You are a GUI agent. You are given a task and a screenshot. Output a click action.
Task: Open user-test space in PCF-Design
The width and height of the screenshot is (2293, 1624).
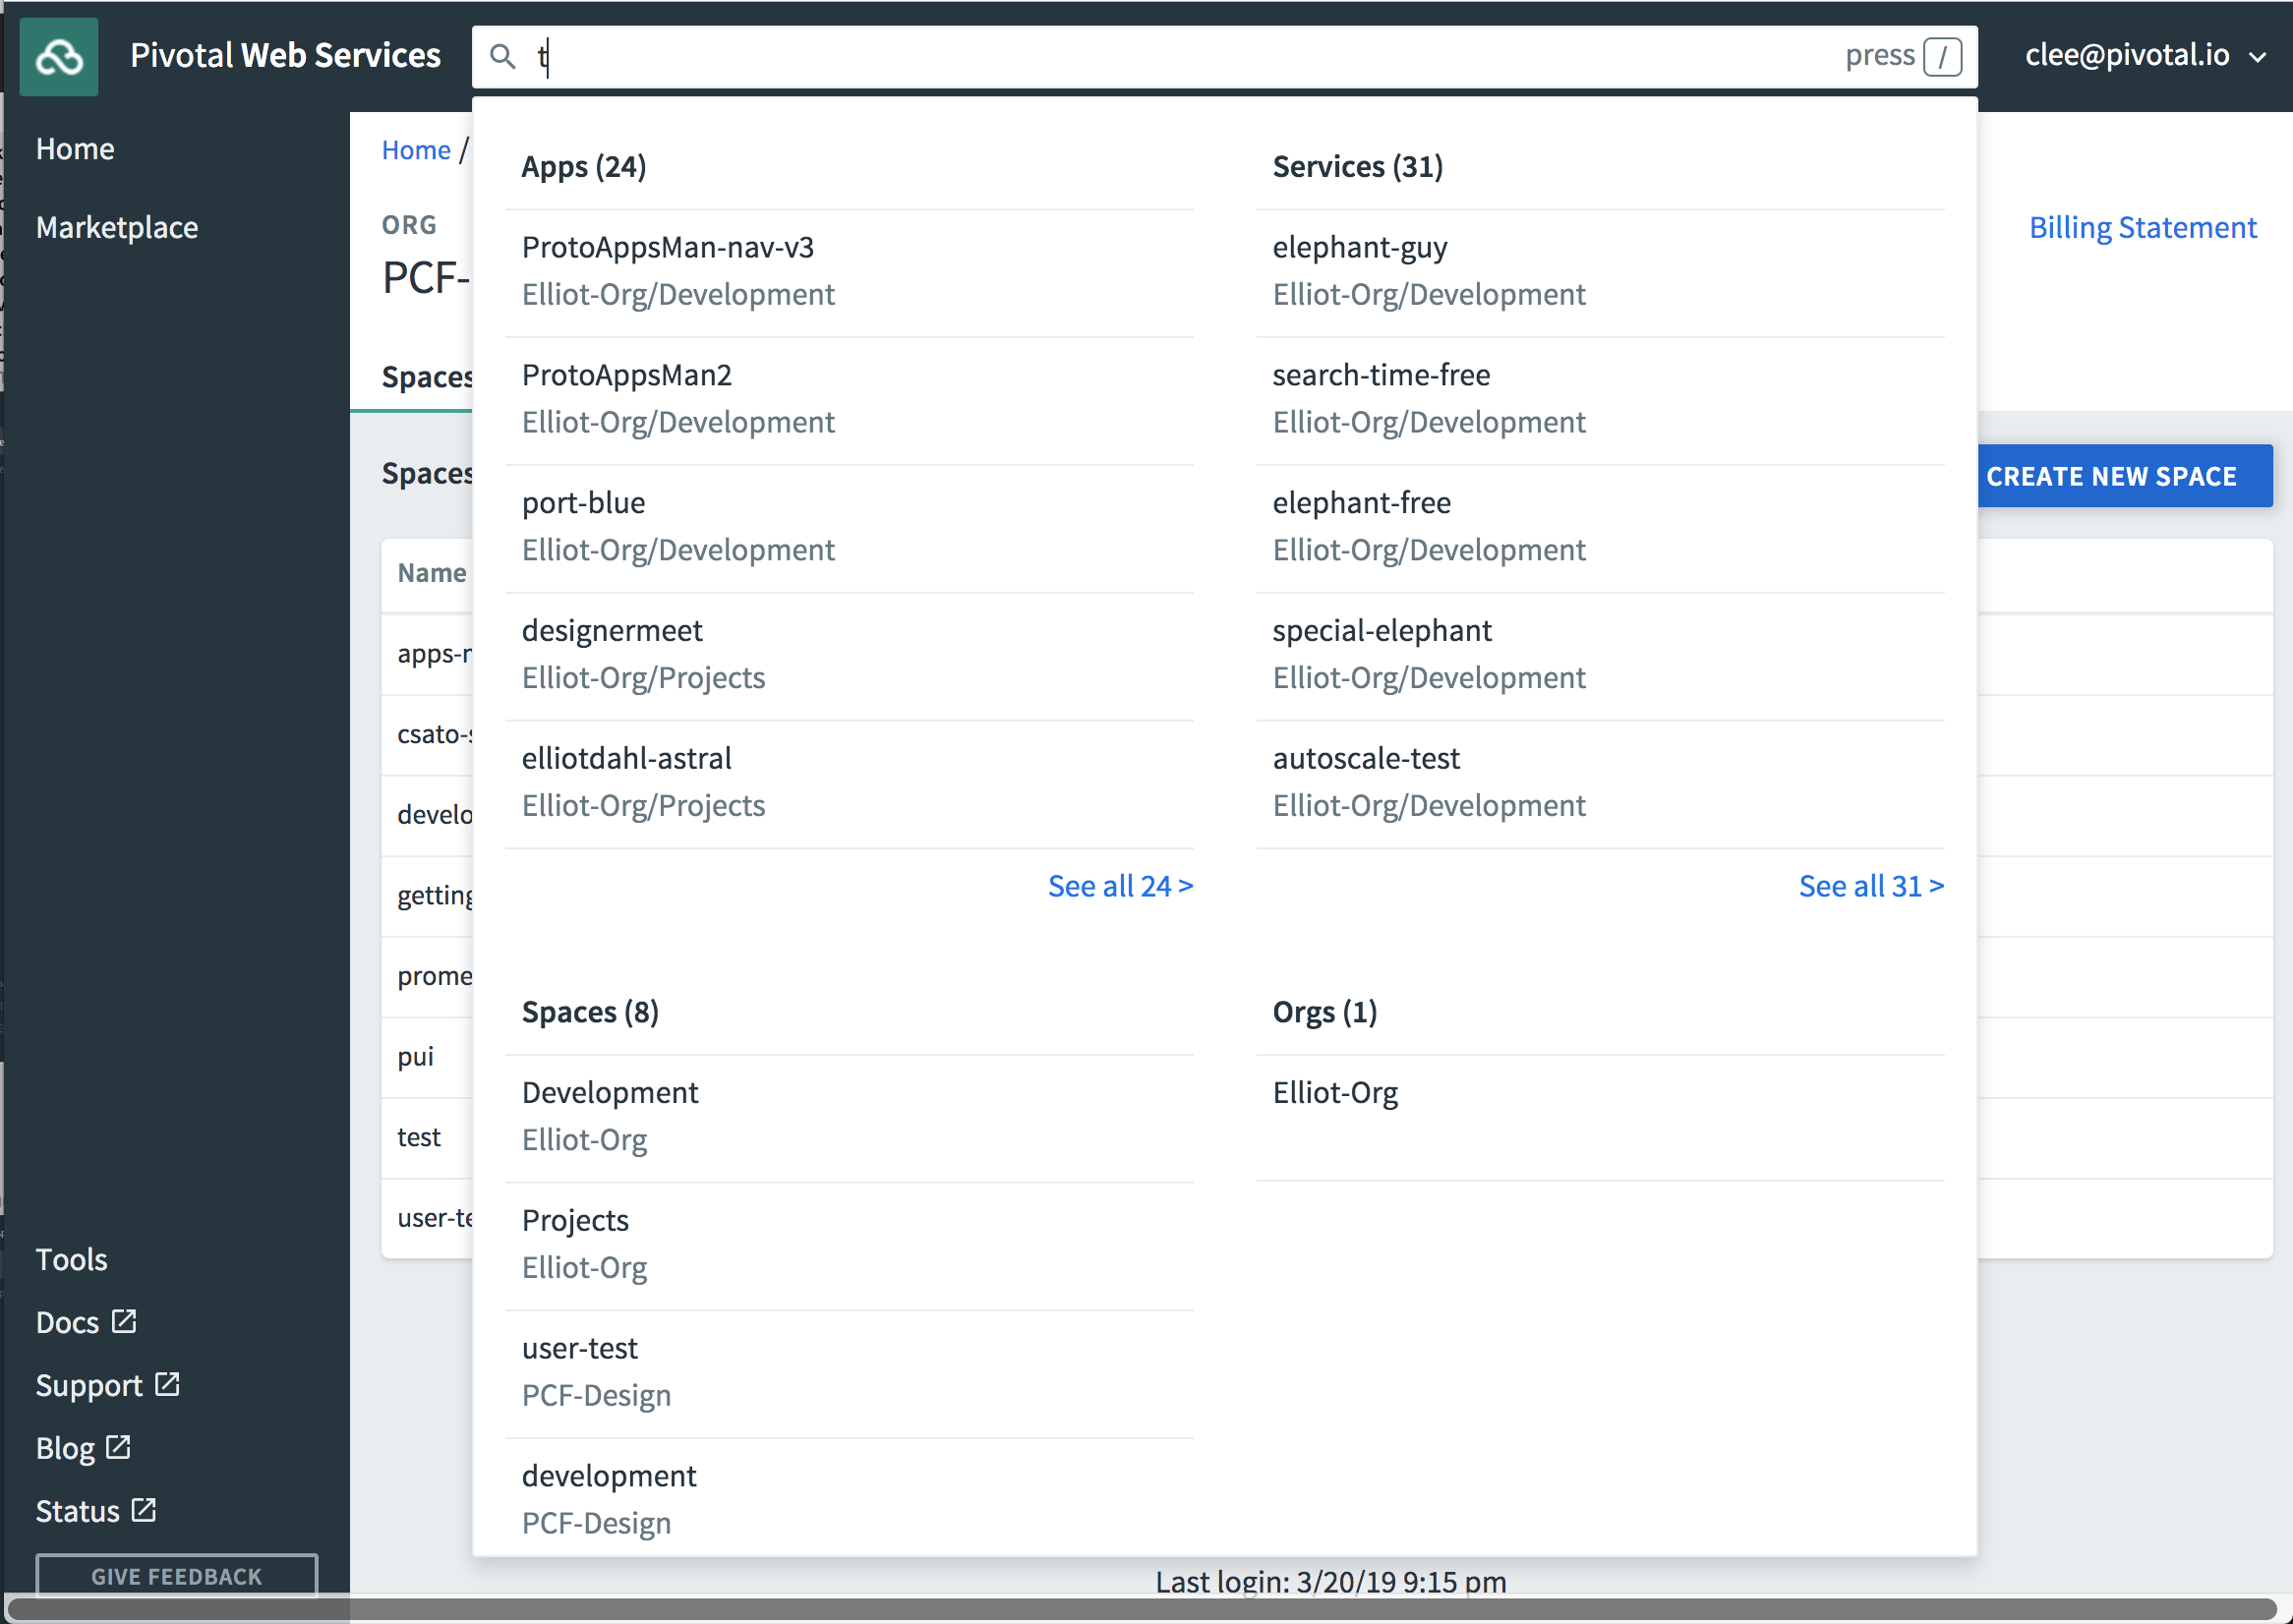[849, 1374]
